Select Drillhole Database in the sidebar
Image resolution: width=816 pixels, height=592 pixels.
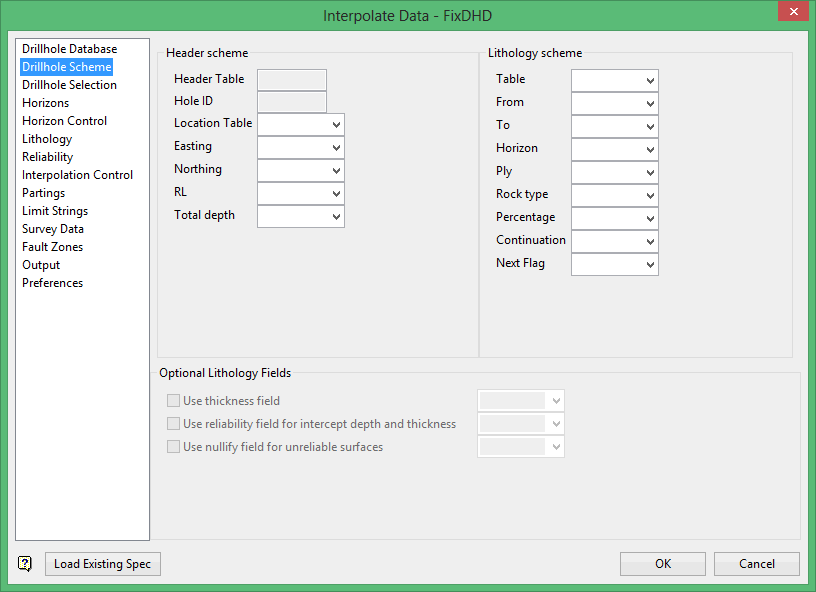click(69, 49)
